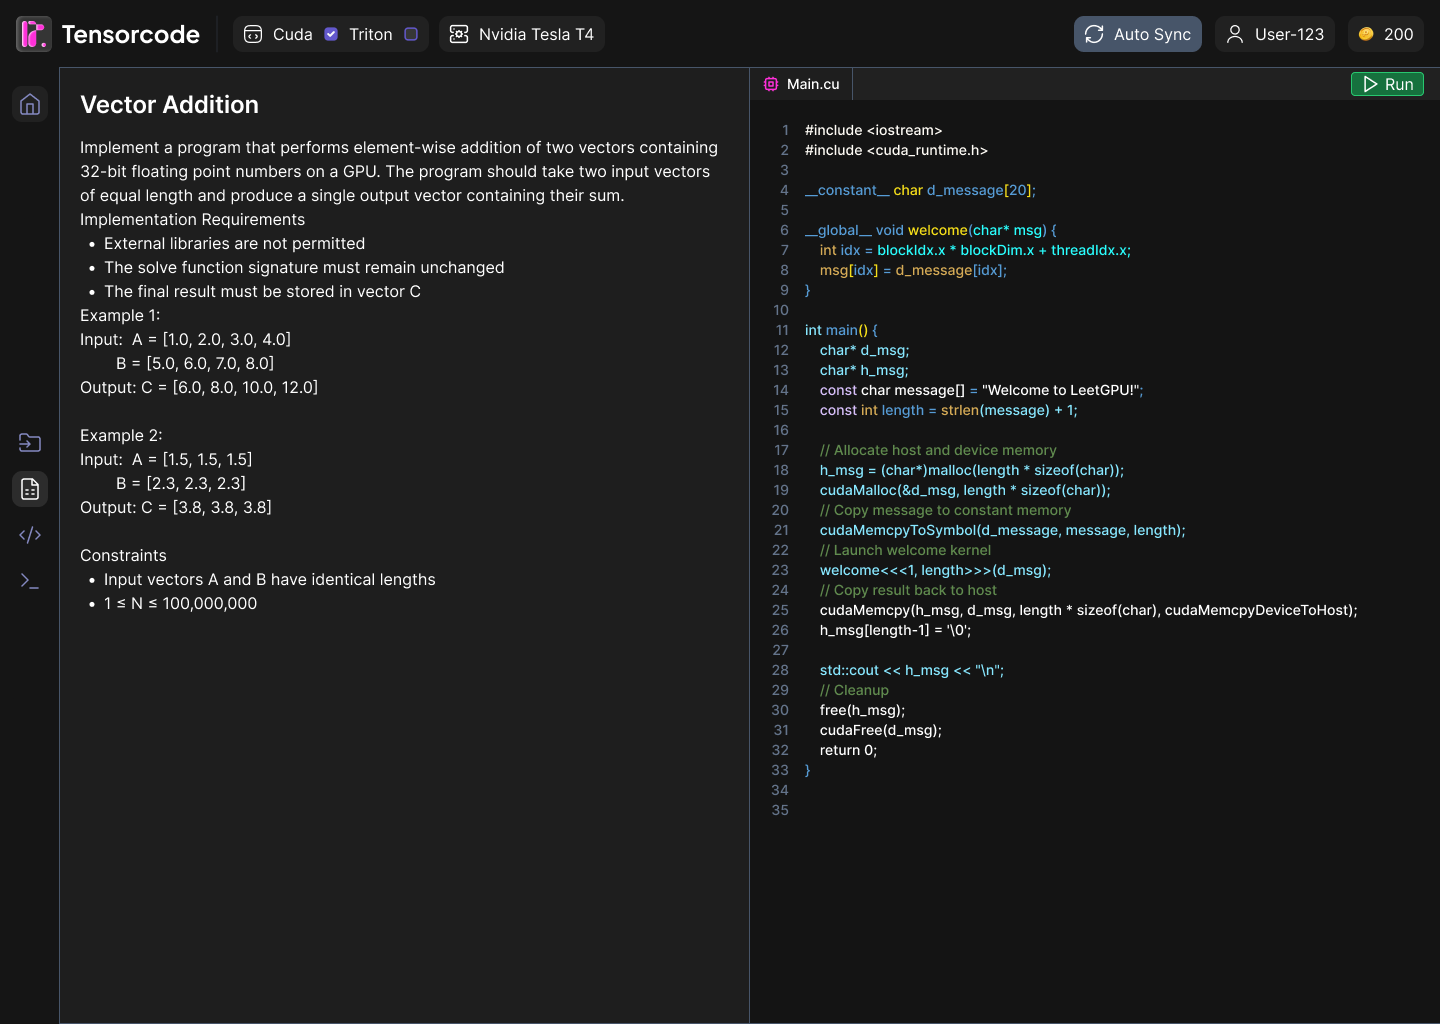Image resolution: width=1440 pixels, height=1024 pixels.
Task: Click the User-123 profile button
Action: (1274, 33)
